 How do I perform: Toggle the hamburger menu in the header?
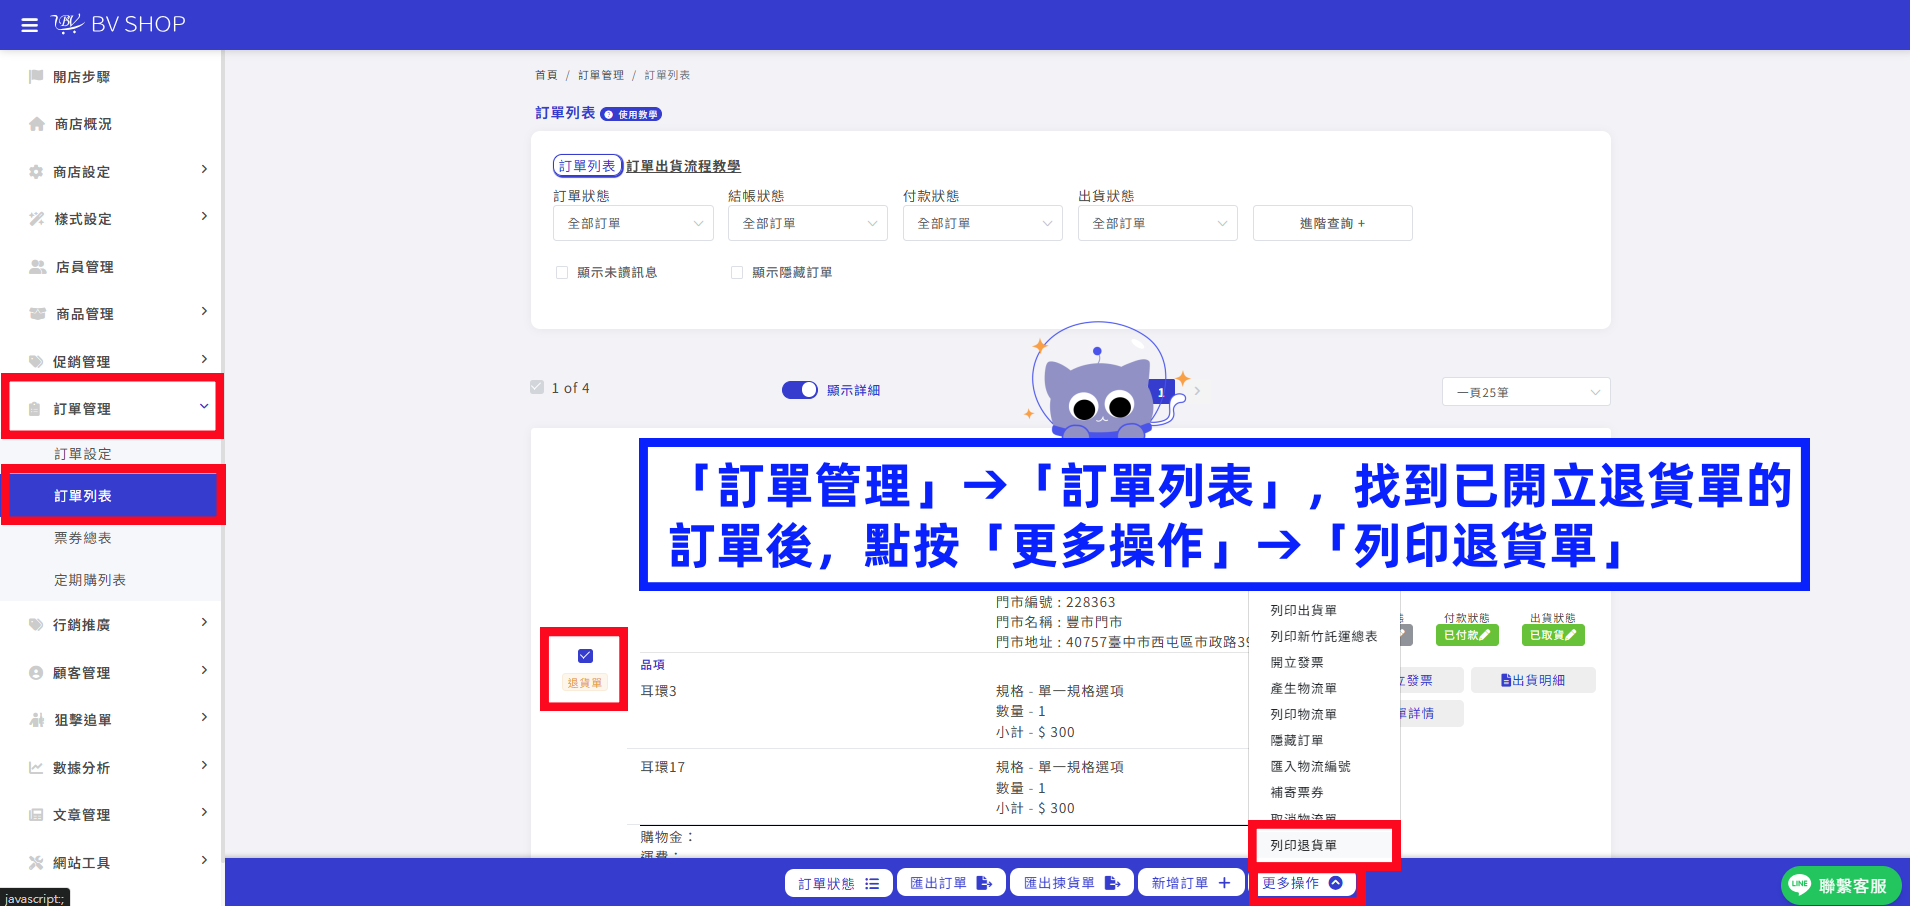coord(30,25)
